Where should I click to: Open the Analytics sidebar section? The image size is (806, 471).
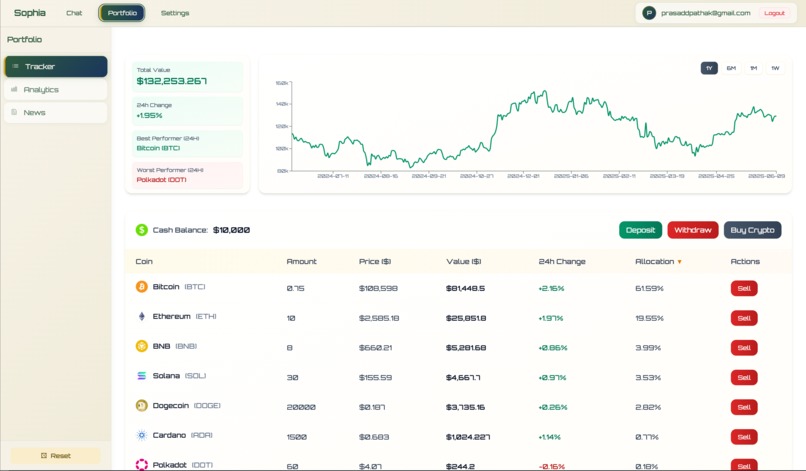[56, 89]
